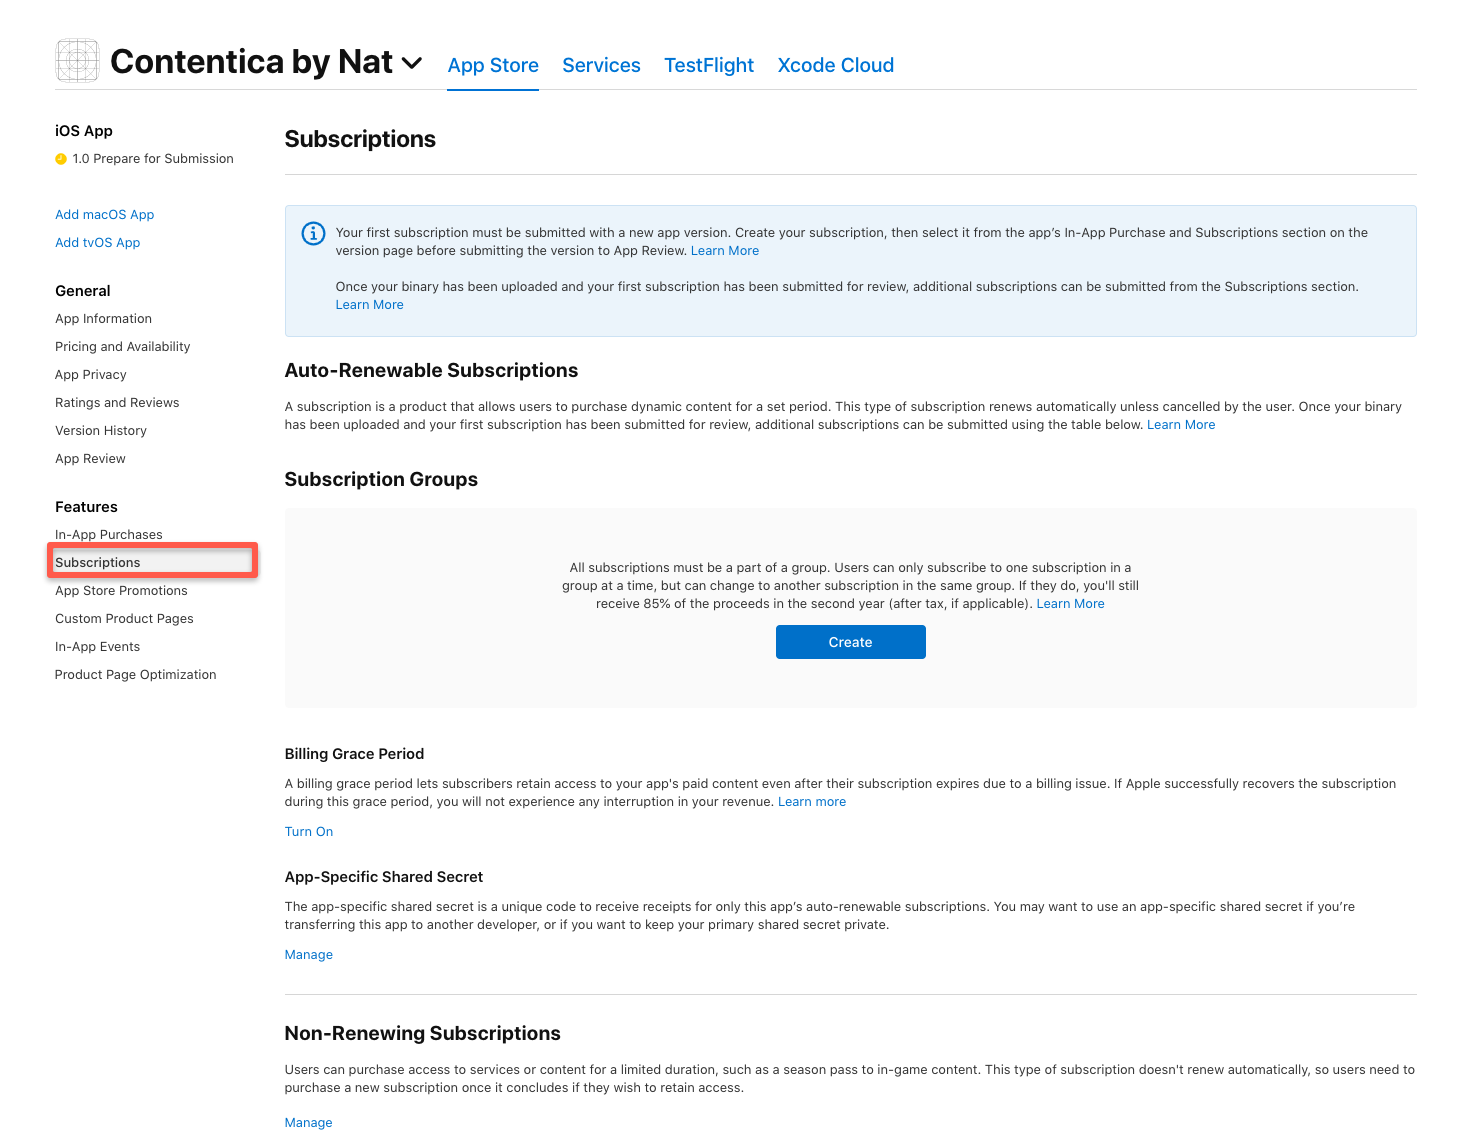Go to In-App Events

[x=98, y=647]
